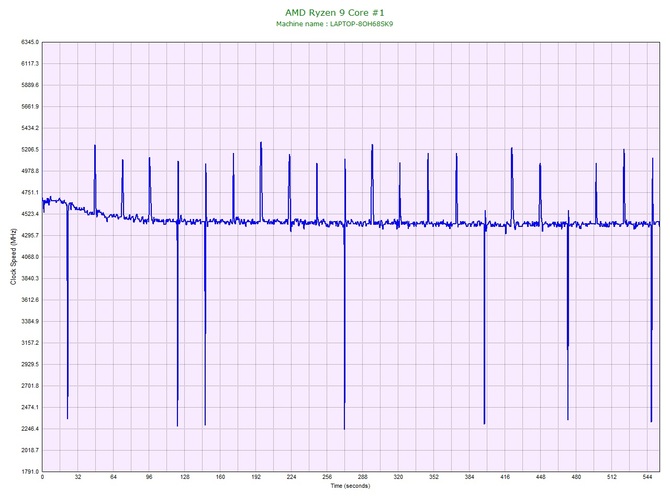The width and height of the screenshot is (670, 503).
Task: Click the 96 time-axis label
Action: tap(149, 477)
